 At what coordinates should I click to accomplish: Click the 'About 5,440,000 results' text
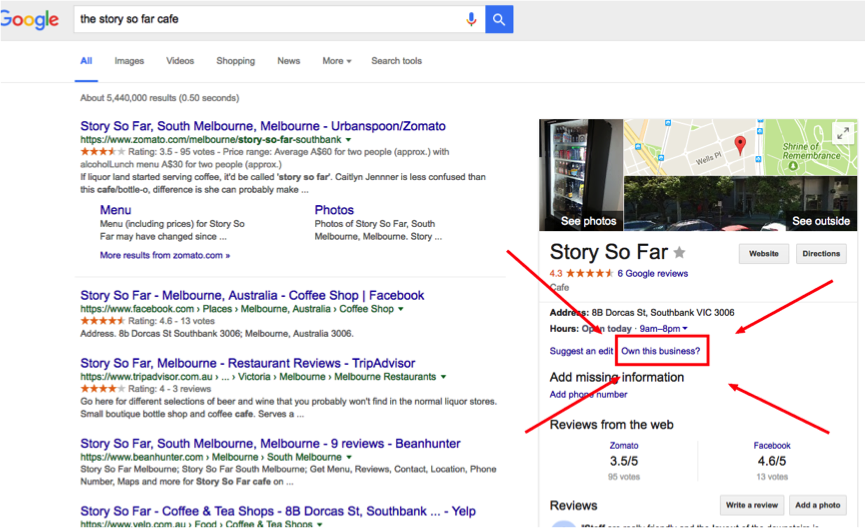click(x=160, y=98)
